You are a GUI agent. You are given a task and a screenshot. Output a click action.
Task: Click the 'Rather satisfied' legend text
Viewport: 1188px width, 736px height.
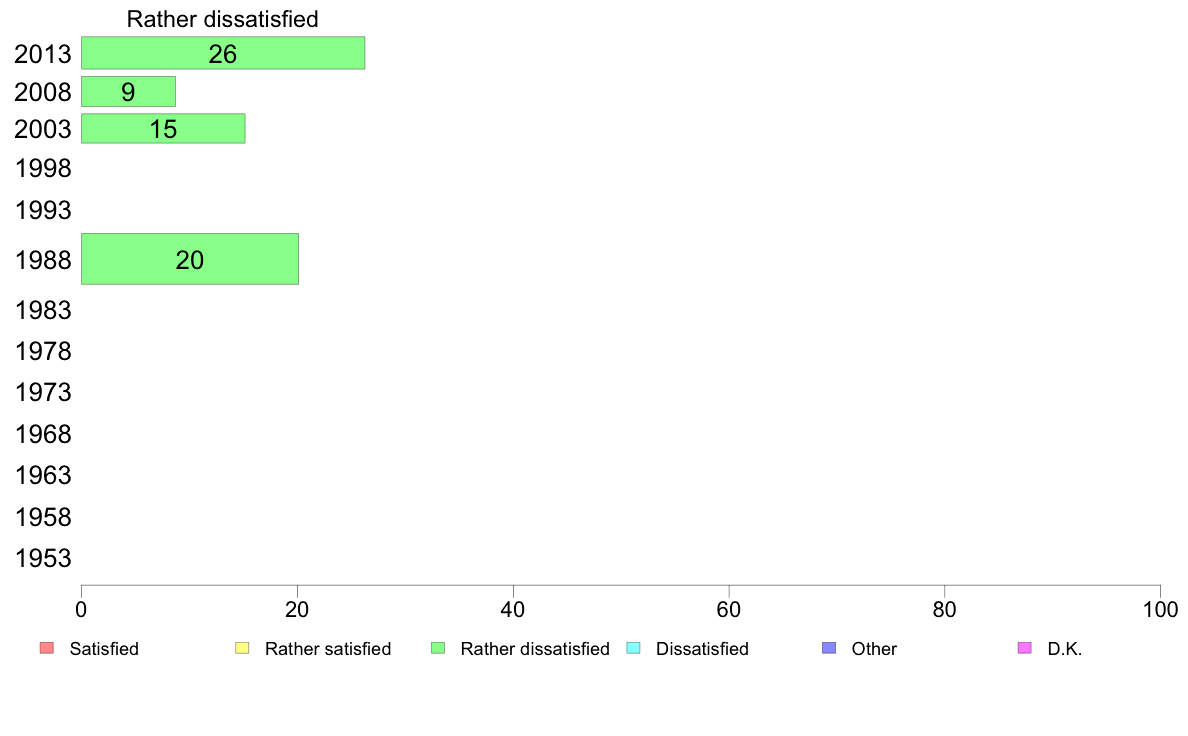(x=328, y=649)
